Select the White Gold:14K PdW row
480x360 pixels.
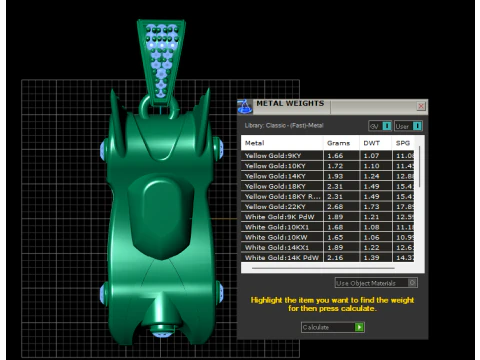tap(327, 258)
